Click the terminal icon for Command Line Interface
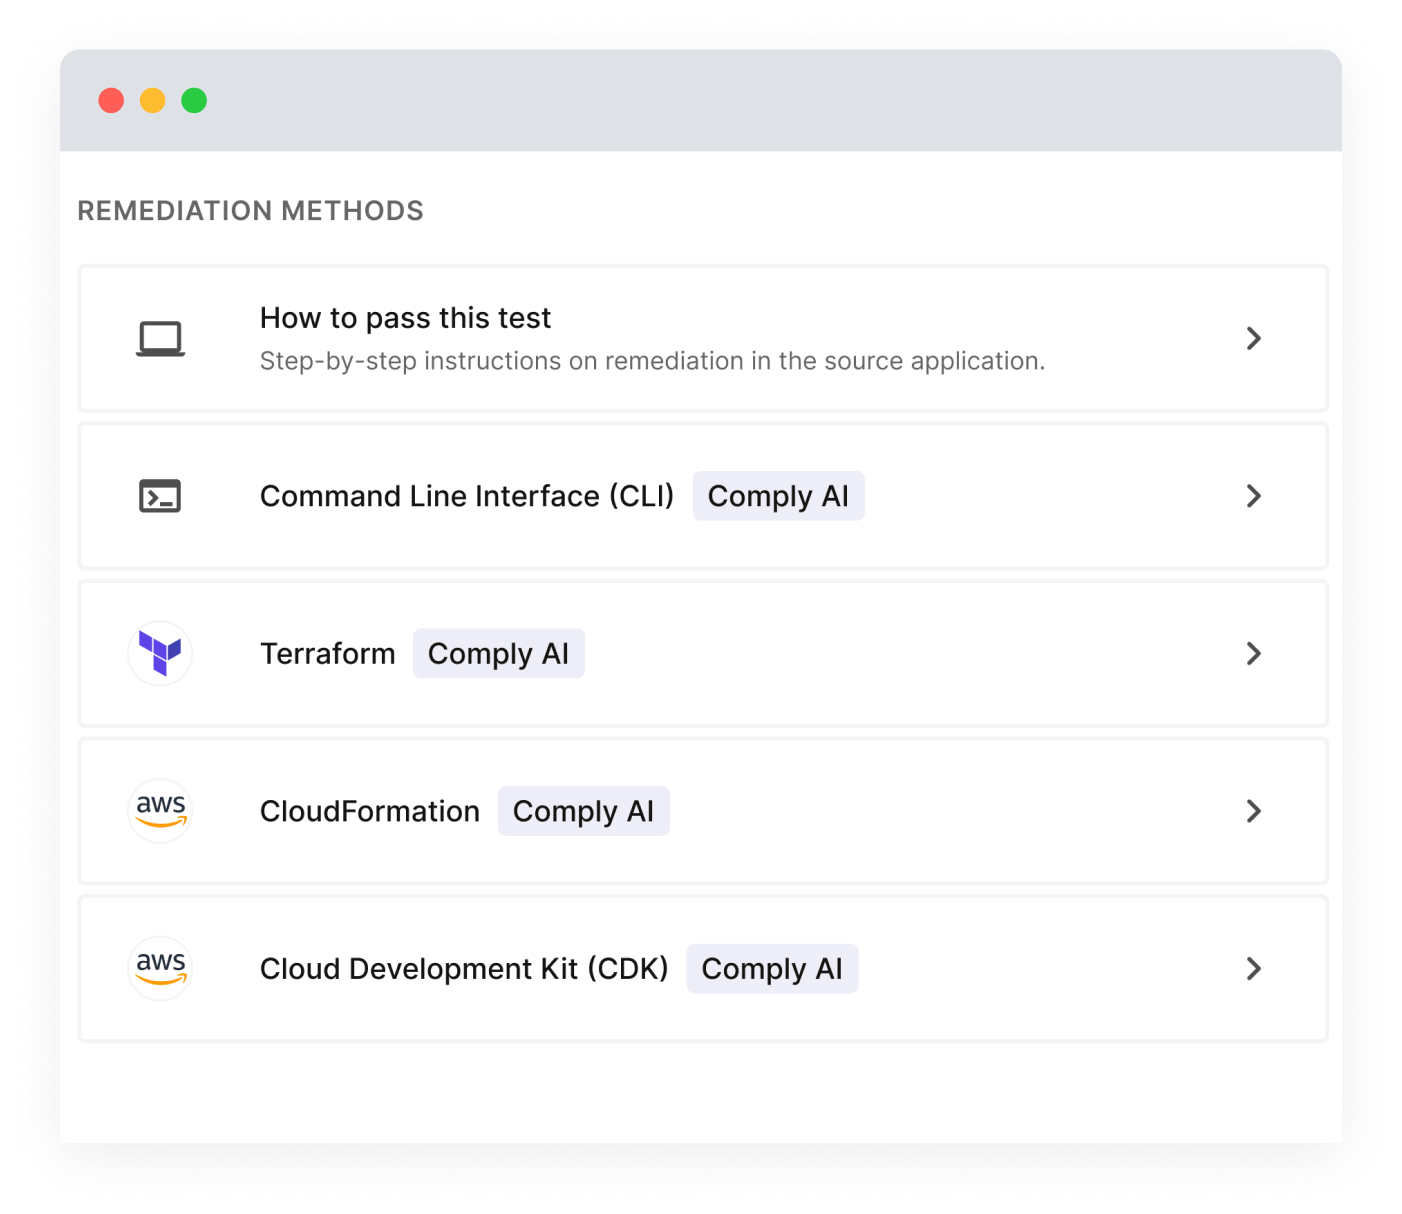The width and height of the screenshot is (1402, 1214). (160, 496)
